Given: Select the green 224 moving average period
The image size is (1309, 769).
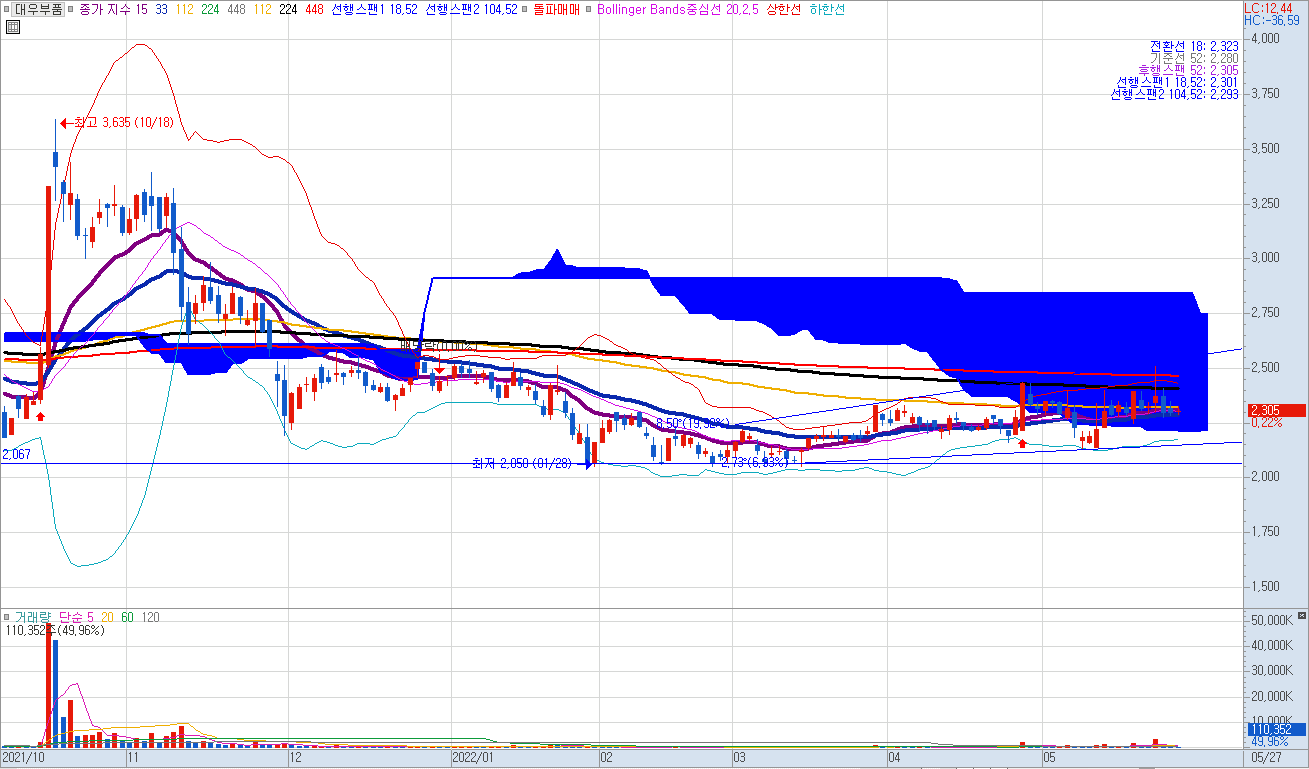Looking at the screenshot, I should click(210, 8).
